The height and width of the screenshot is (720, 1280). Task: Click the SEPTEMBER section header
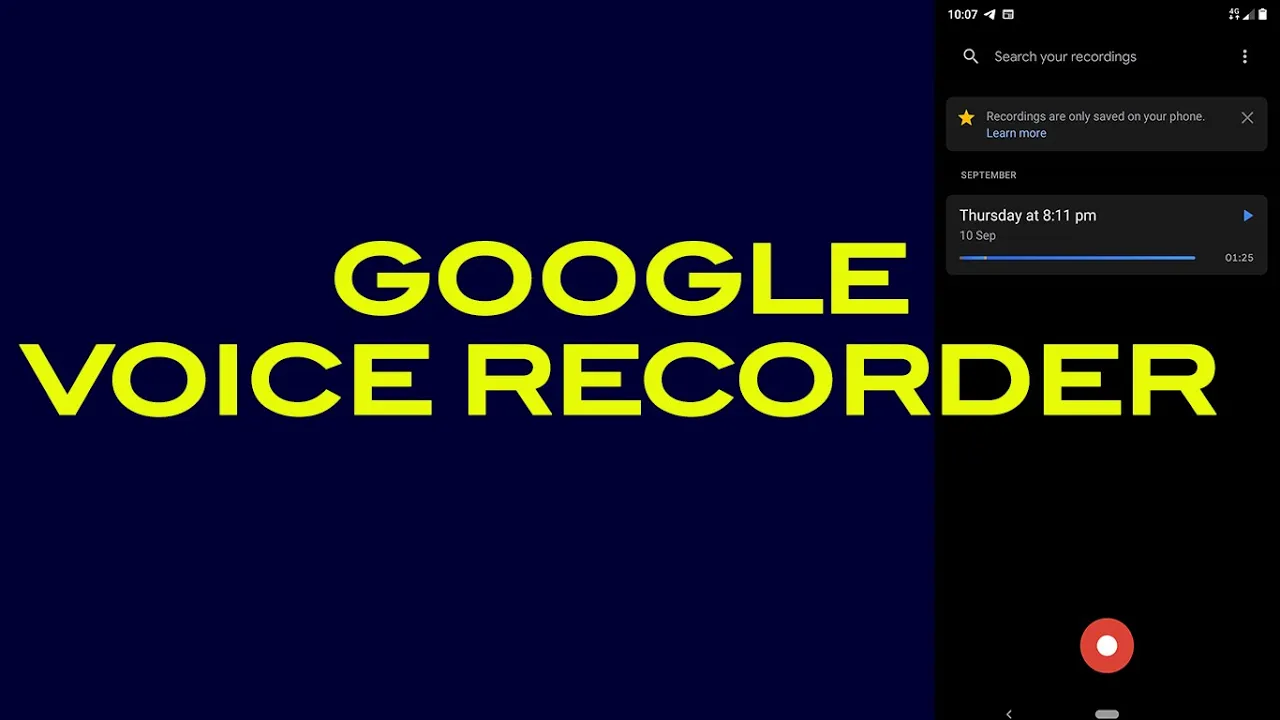[x=989, y=175]
